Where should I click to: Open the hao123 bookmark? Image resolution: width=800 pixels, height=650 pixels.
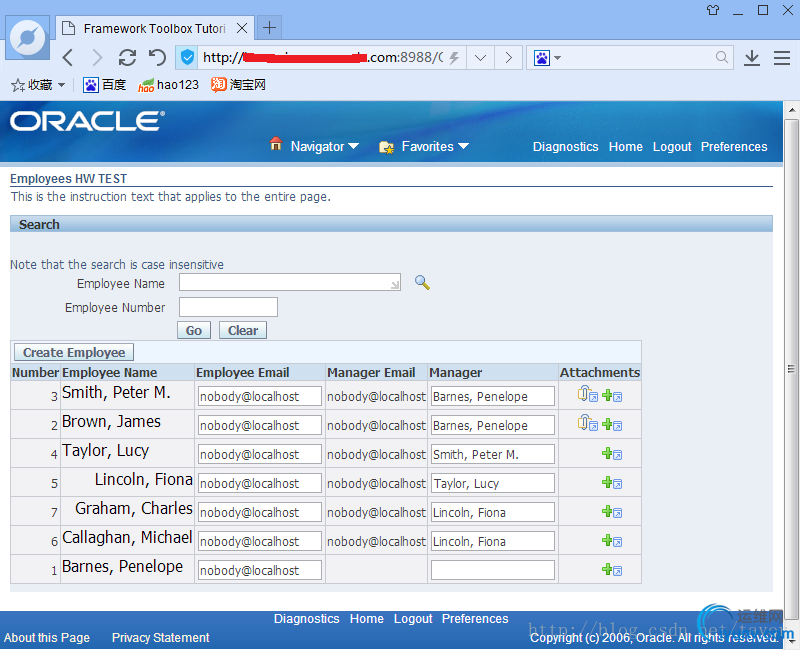click(x=168, y=85)
